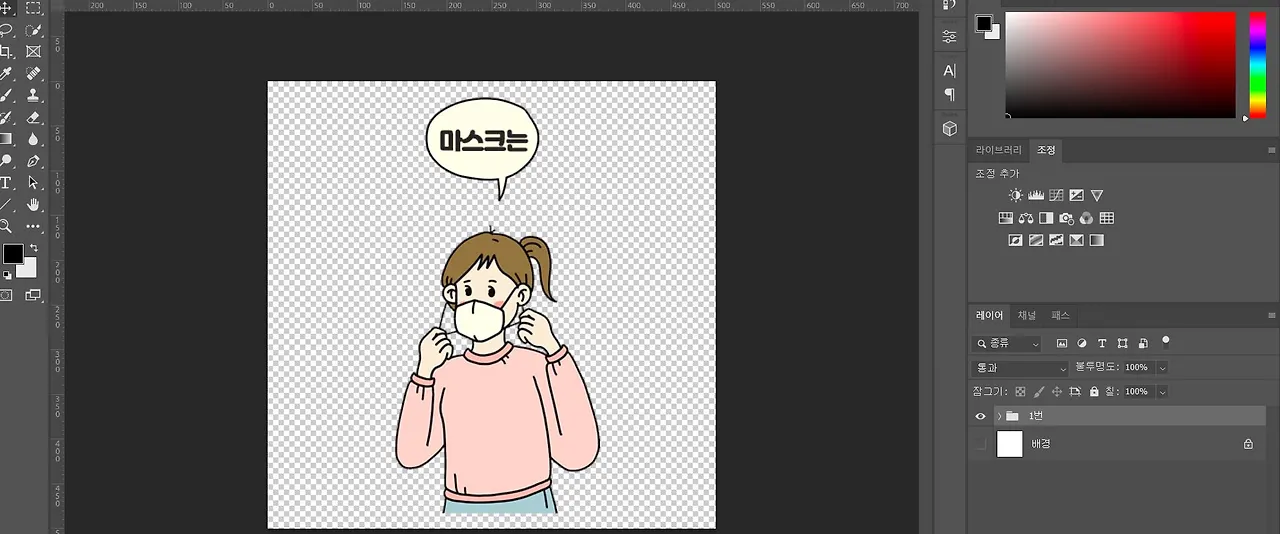Screen dimensions: 1280x534
Task: Add a Levels adjustment
Action: pyautogui.click(x=1036, y=196)
